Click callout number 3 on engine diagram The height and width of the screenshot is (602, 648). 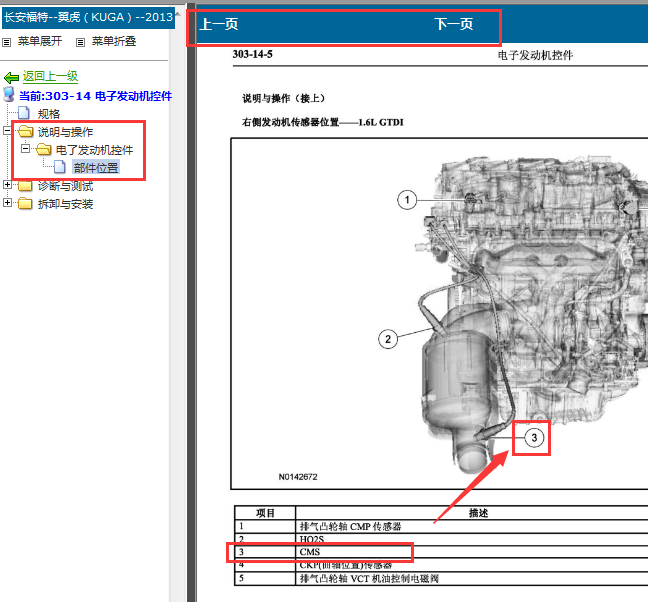click(x=534, y=438)
